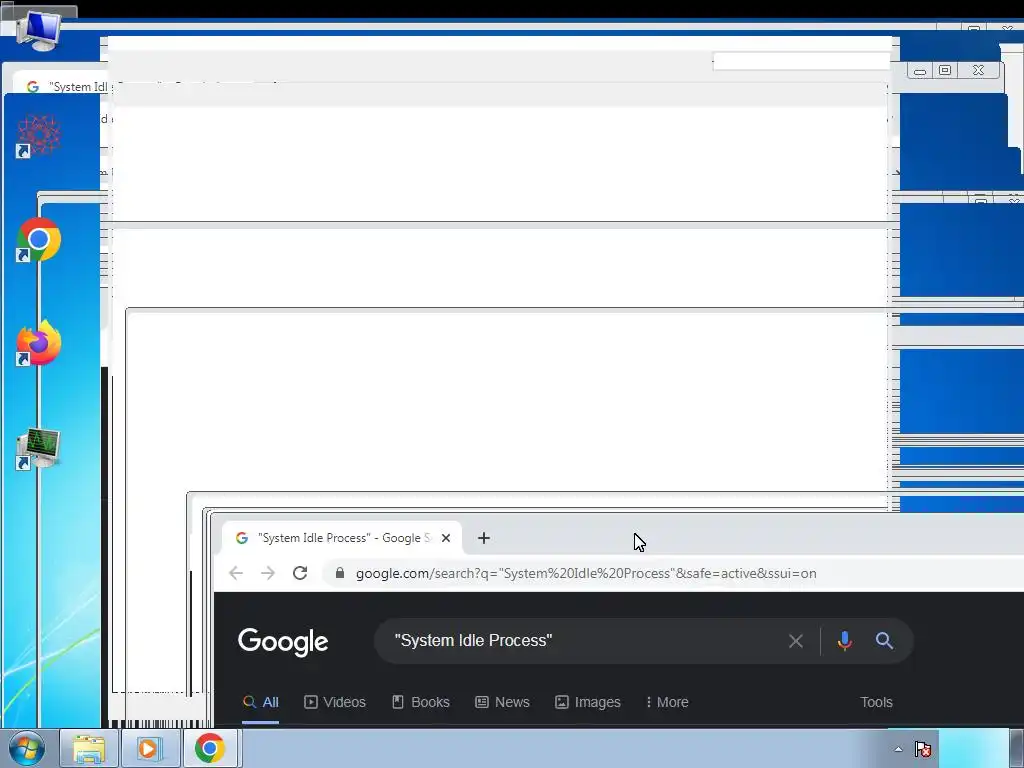This screenshot has width=1024, height=768.
Task: Clear the Google search query
Action: point(795,641)
